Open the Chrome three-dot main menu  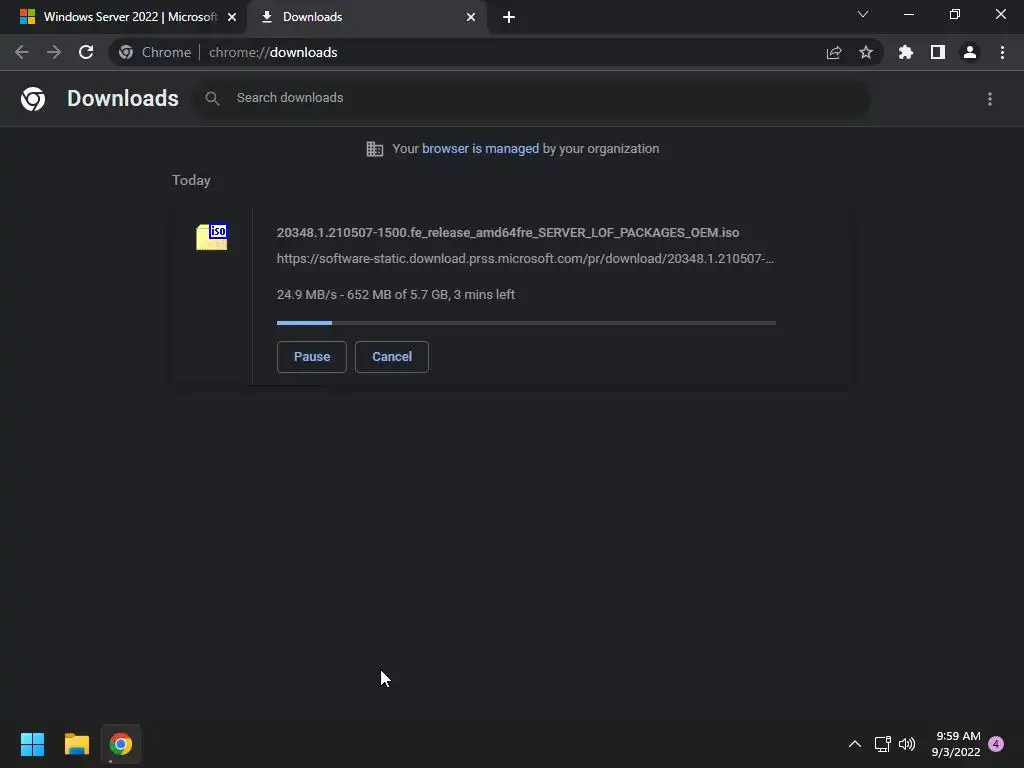[x=1002, y=52]
